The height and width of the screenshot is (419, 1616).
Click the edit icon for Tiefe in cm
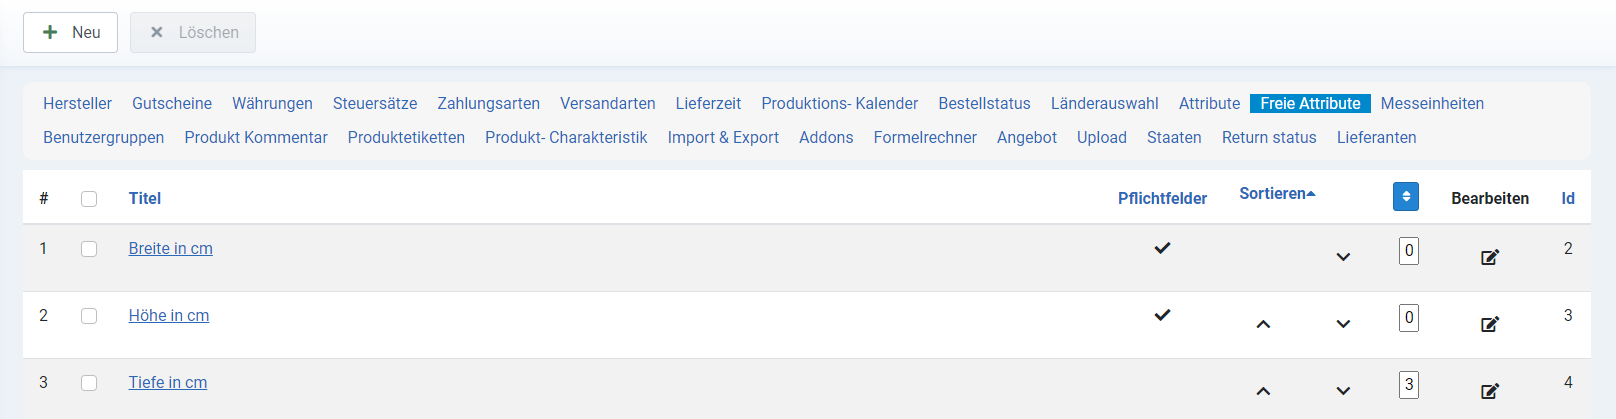pyautogui.click(x=1490, y=391)
